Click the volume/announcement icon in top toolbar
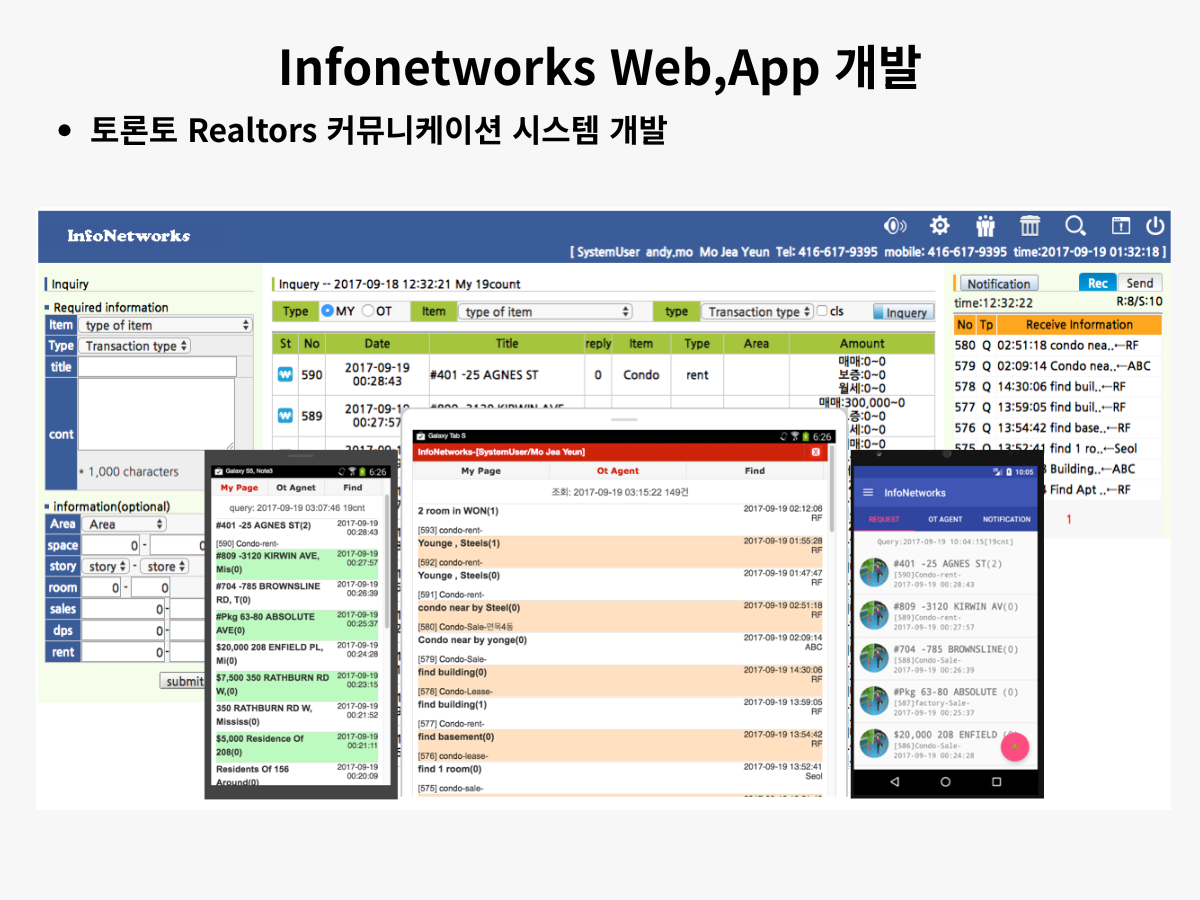This screenshot has width=1200, height=900. pos(895,226)
